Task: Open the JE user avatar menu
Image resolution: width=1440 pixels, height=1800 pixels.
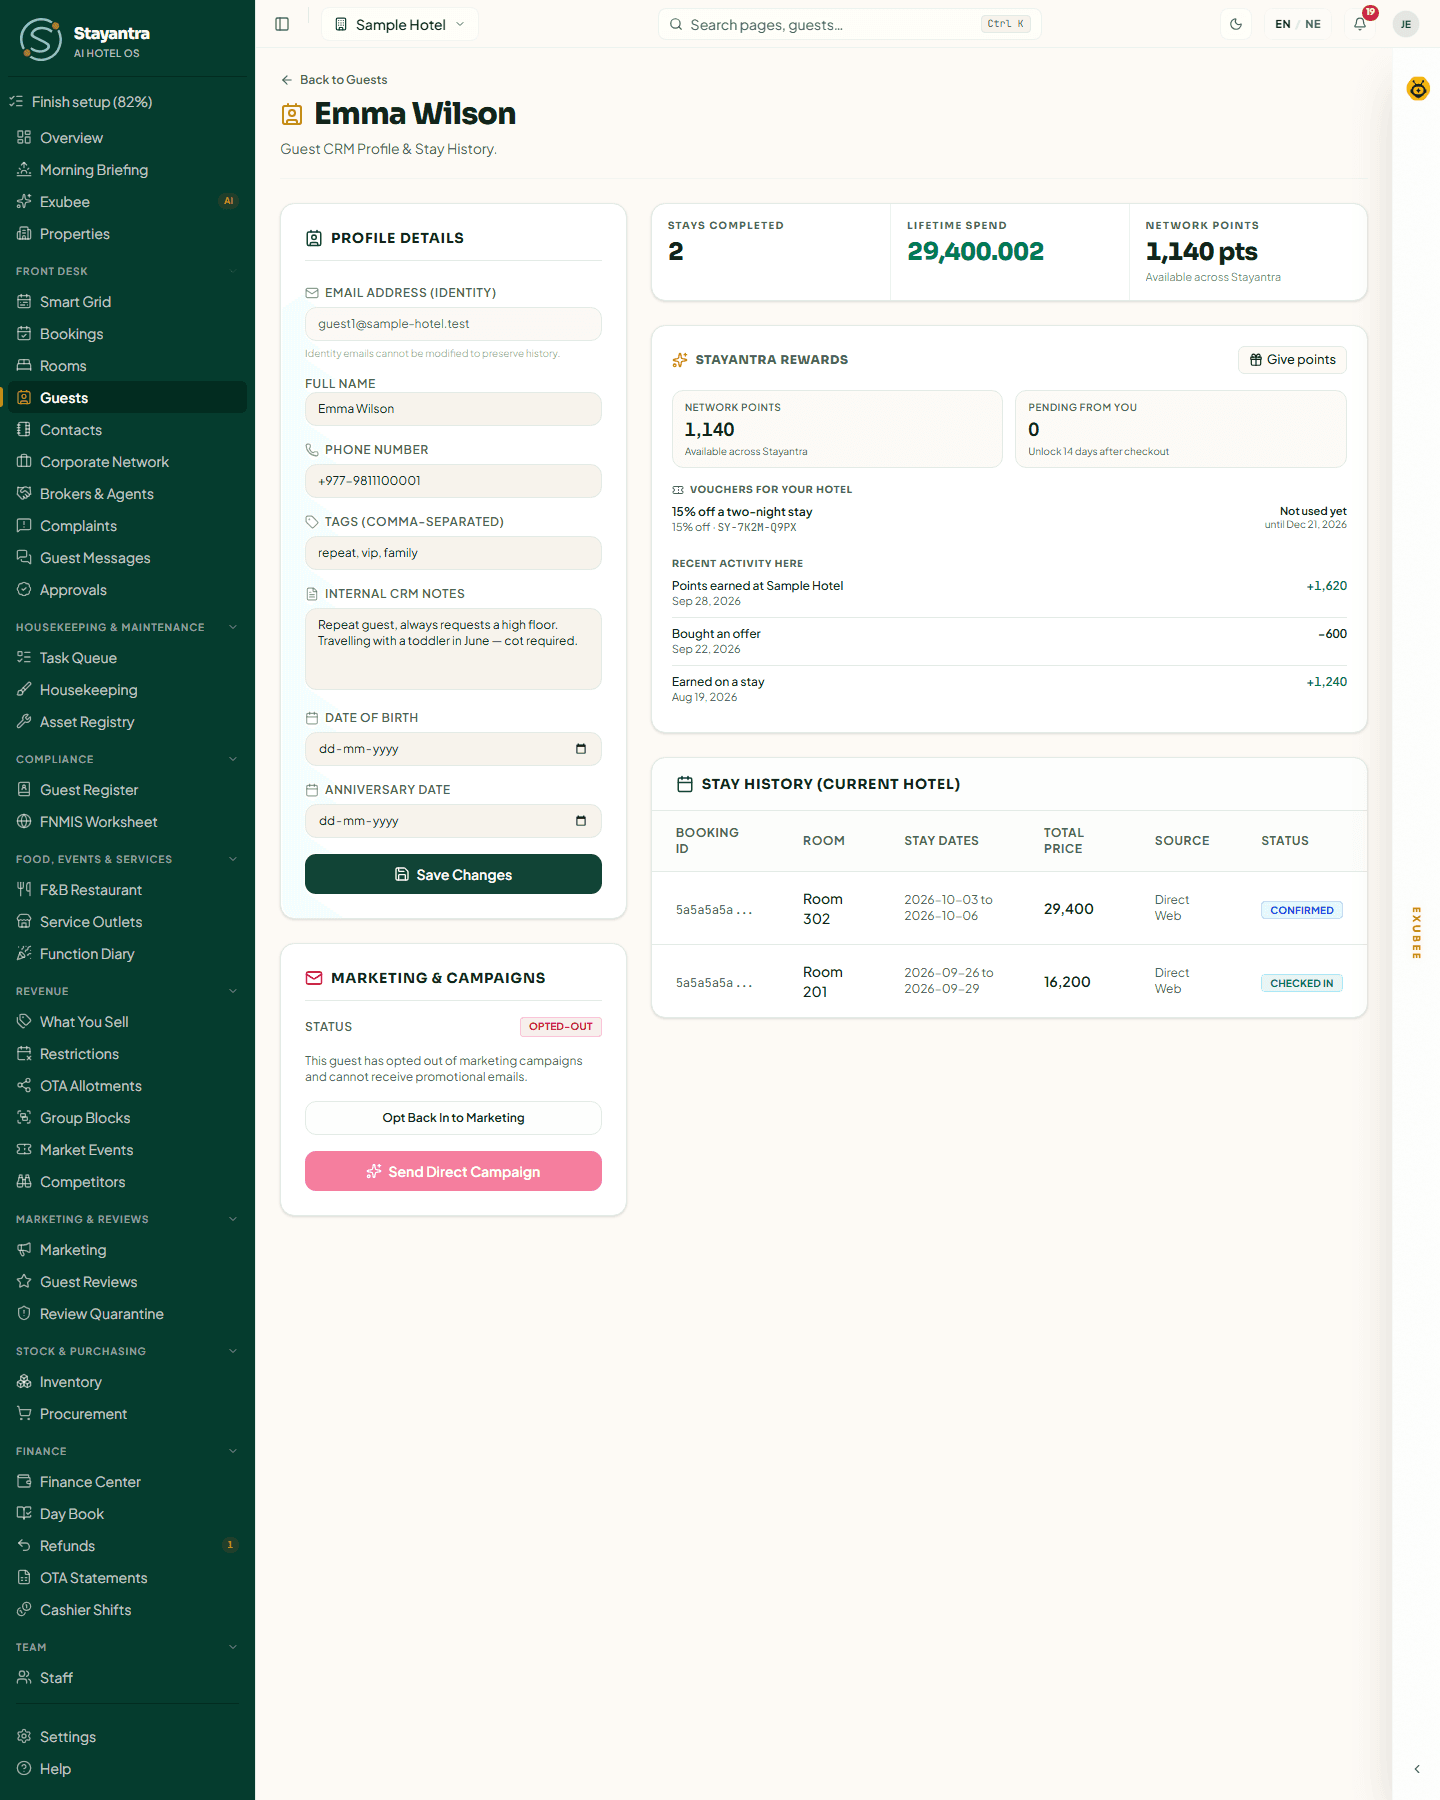Action: pyautogui.click(x=1406, y=24)
